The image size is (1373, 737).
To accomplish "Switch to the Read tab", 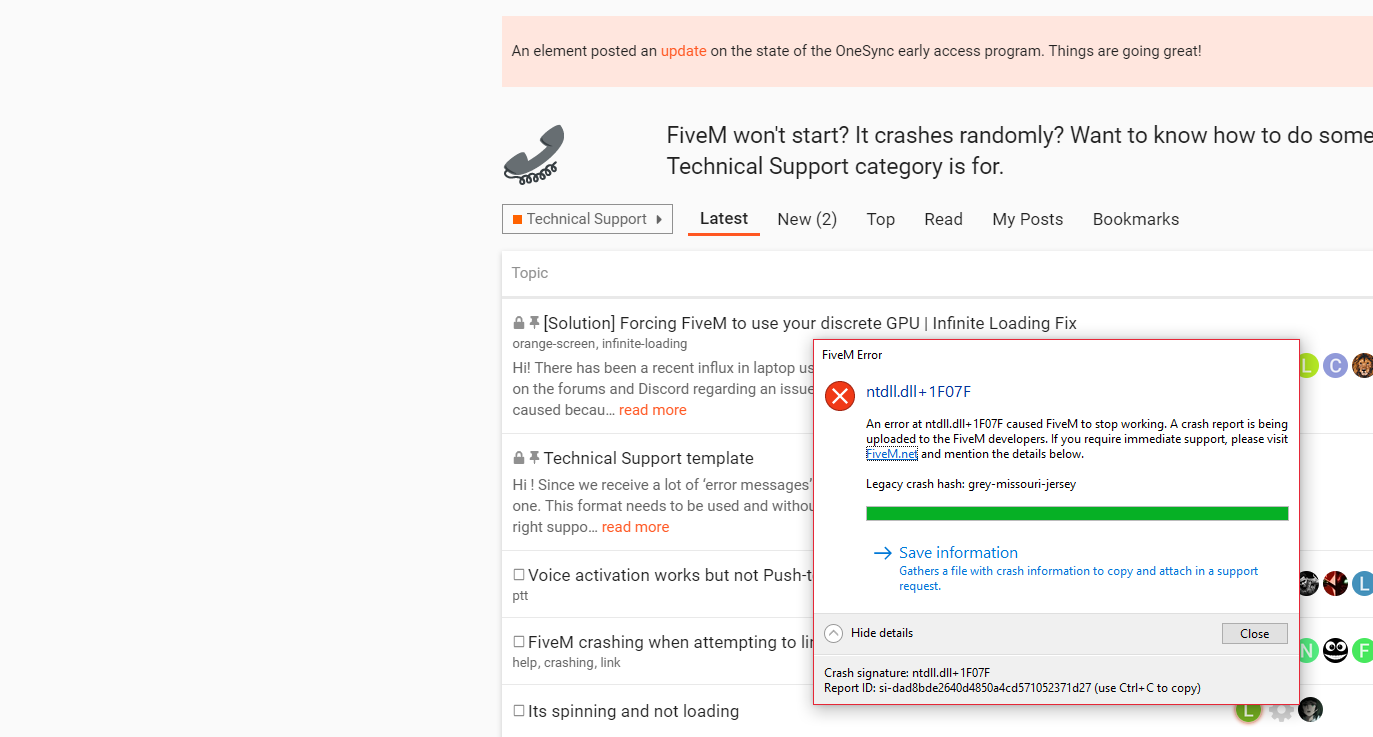I will (x=943, y=219).
